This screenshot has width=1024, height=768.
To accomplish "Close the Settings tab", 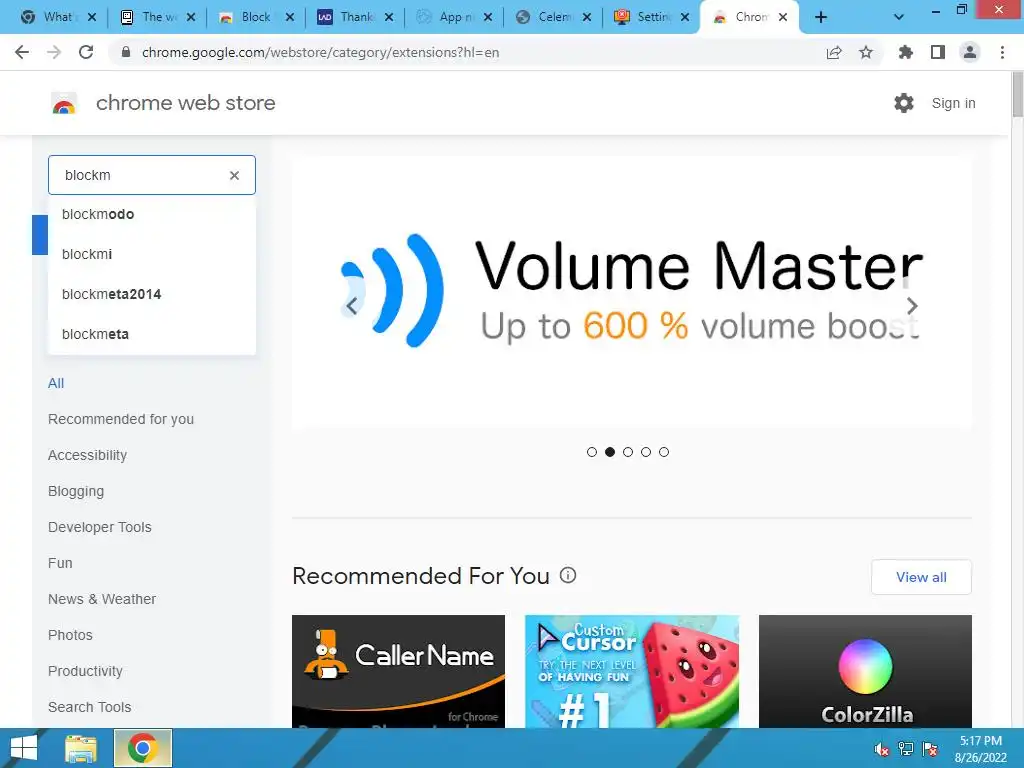I will 685,18.
